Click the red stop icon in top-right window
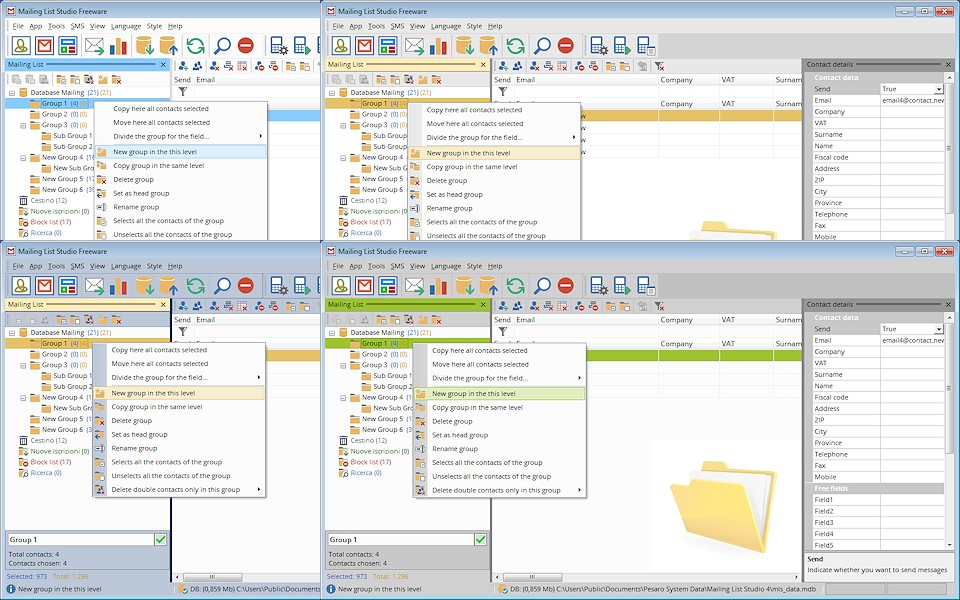 point(566,45)
